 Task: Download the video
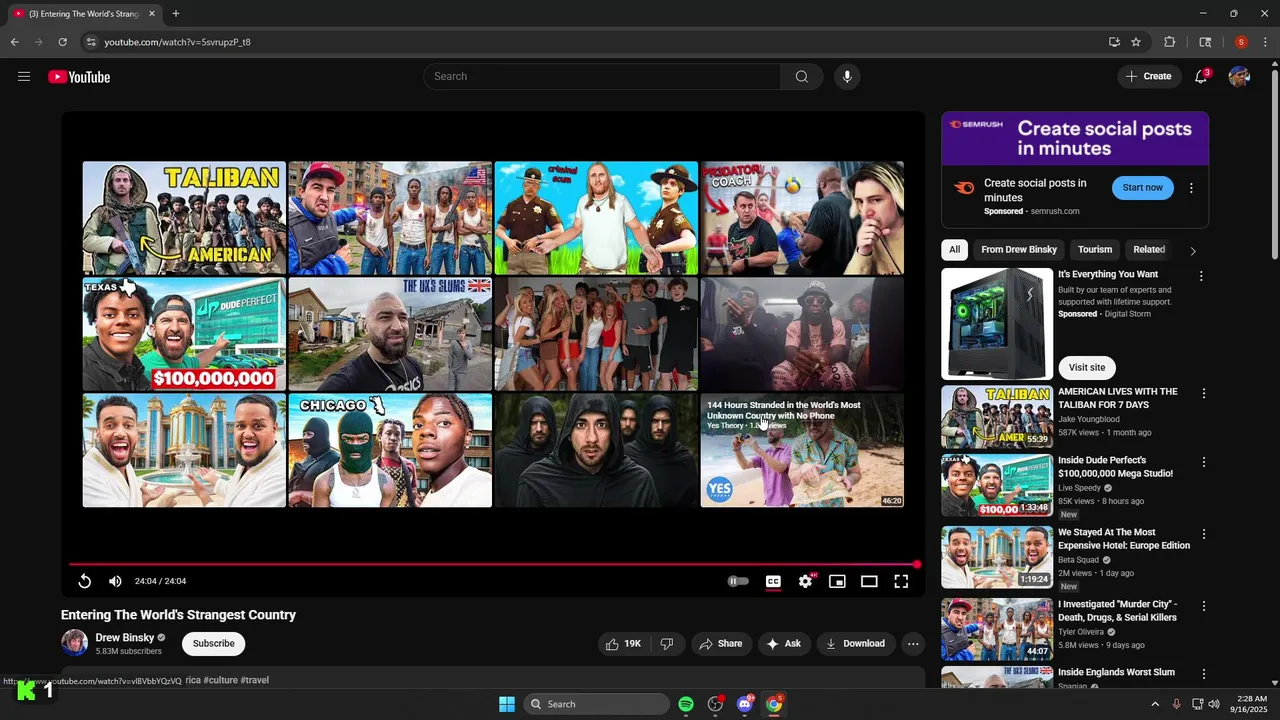pyautogui.click(x=855, y=644)
